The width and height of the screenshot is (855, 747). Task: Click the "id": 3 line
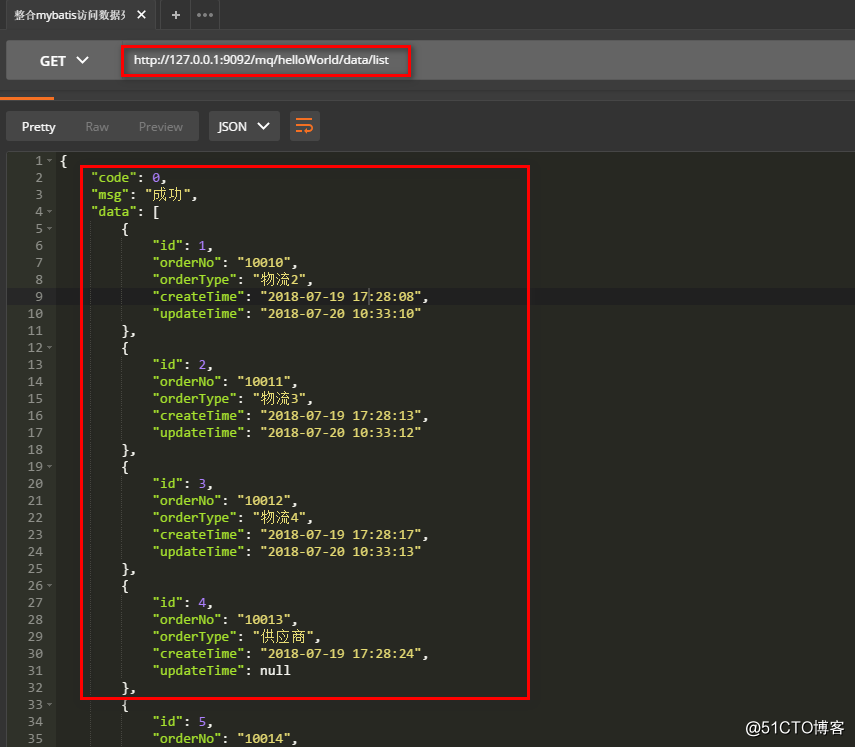(x=183, y=484)
